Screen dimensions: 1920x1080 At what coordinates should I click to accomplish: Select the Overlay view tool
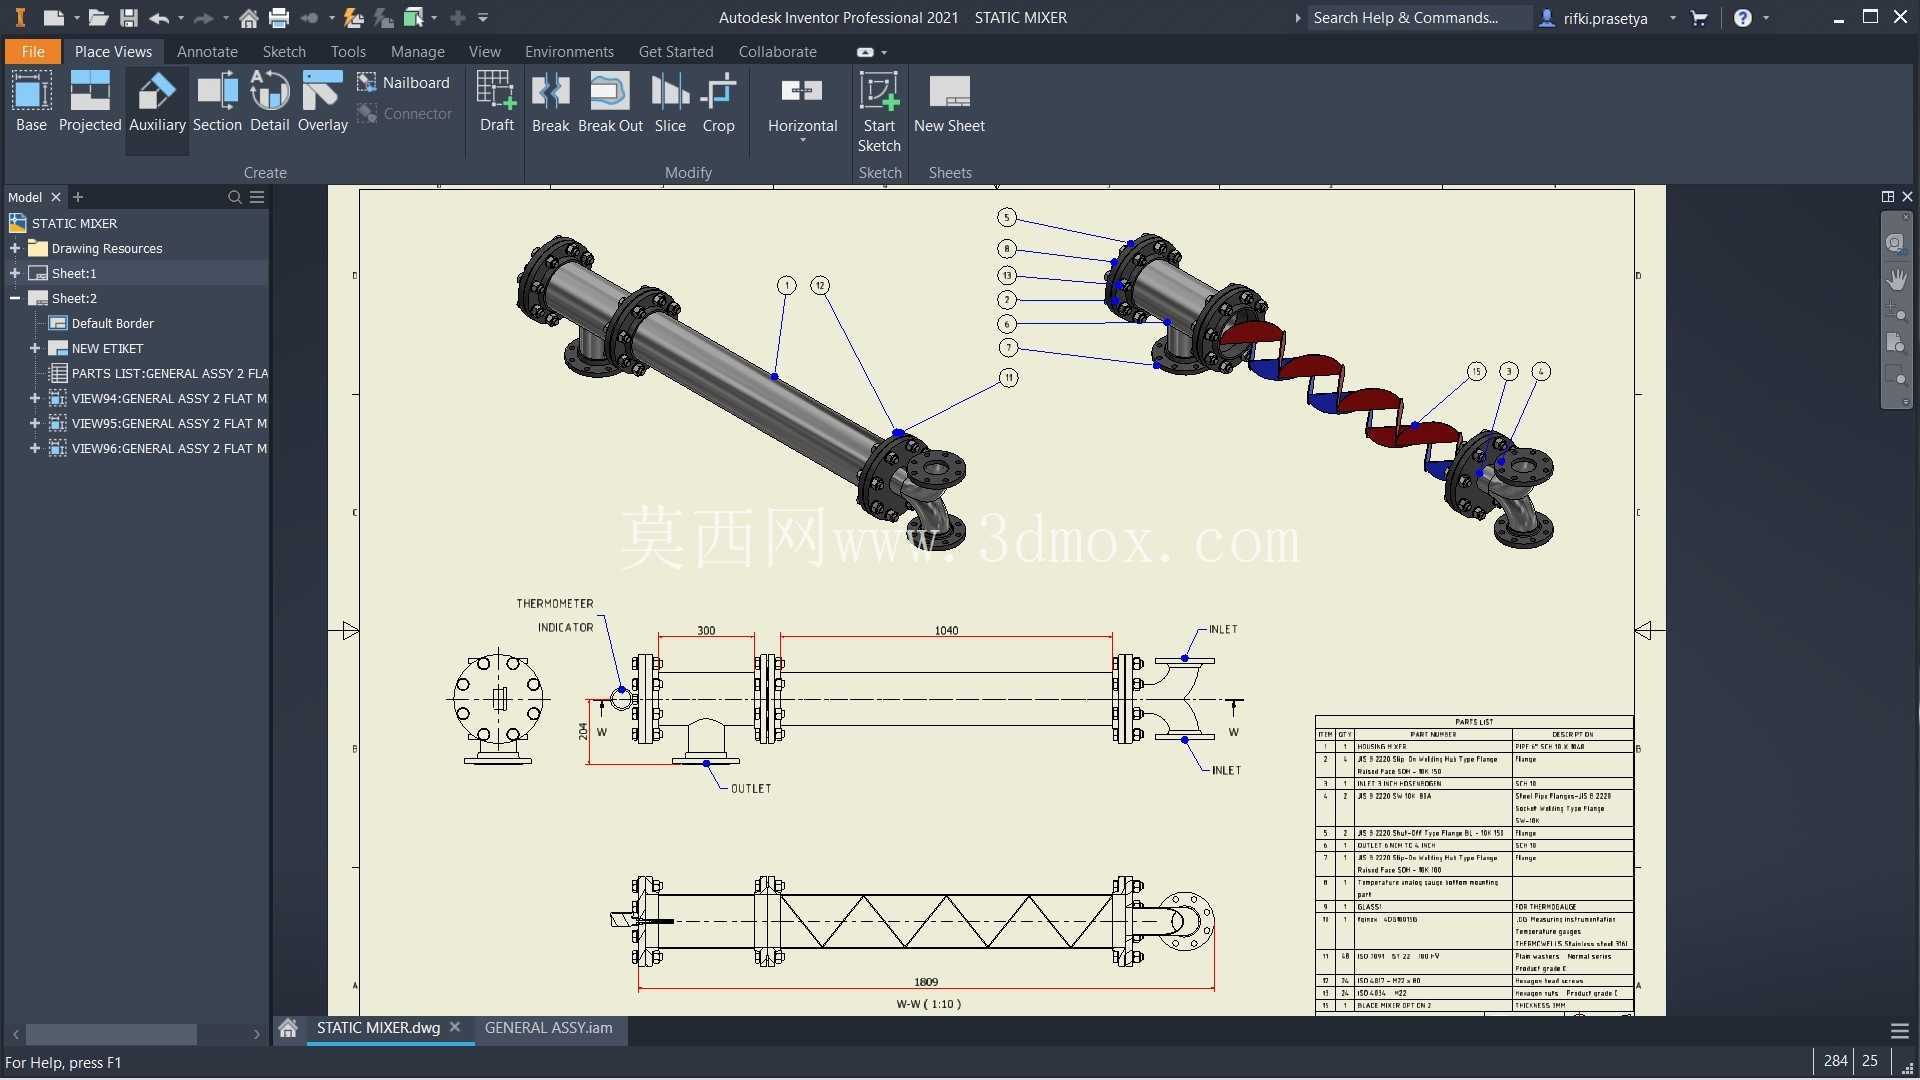click(322, 102)
